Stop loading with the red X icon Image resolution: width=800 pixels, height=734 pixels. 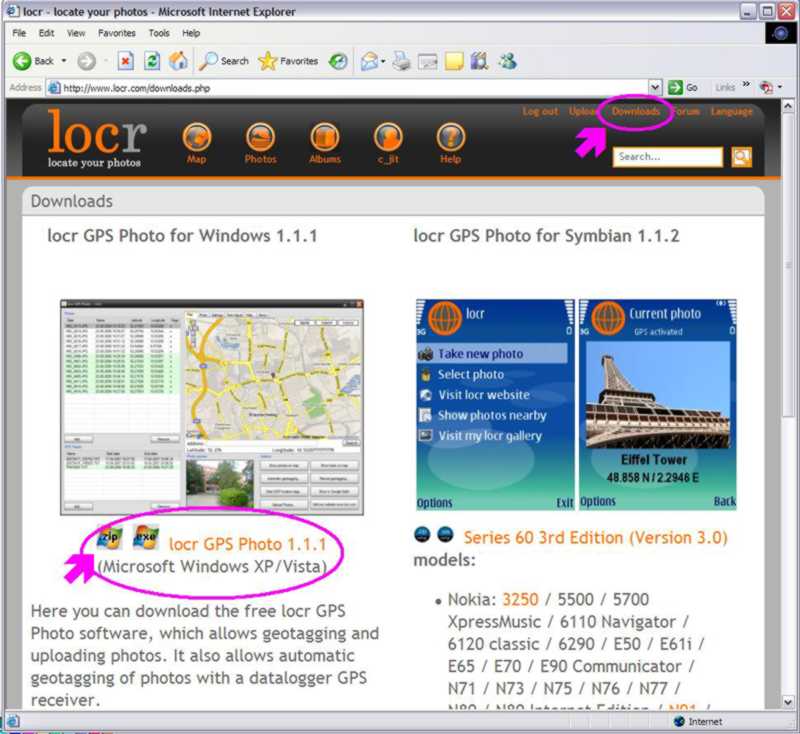click(126, 61)
